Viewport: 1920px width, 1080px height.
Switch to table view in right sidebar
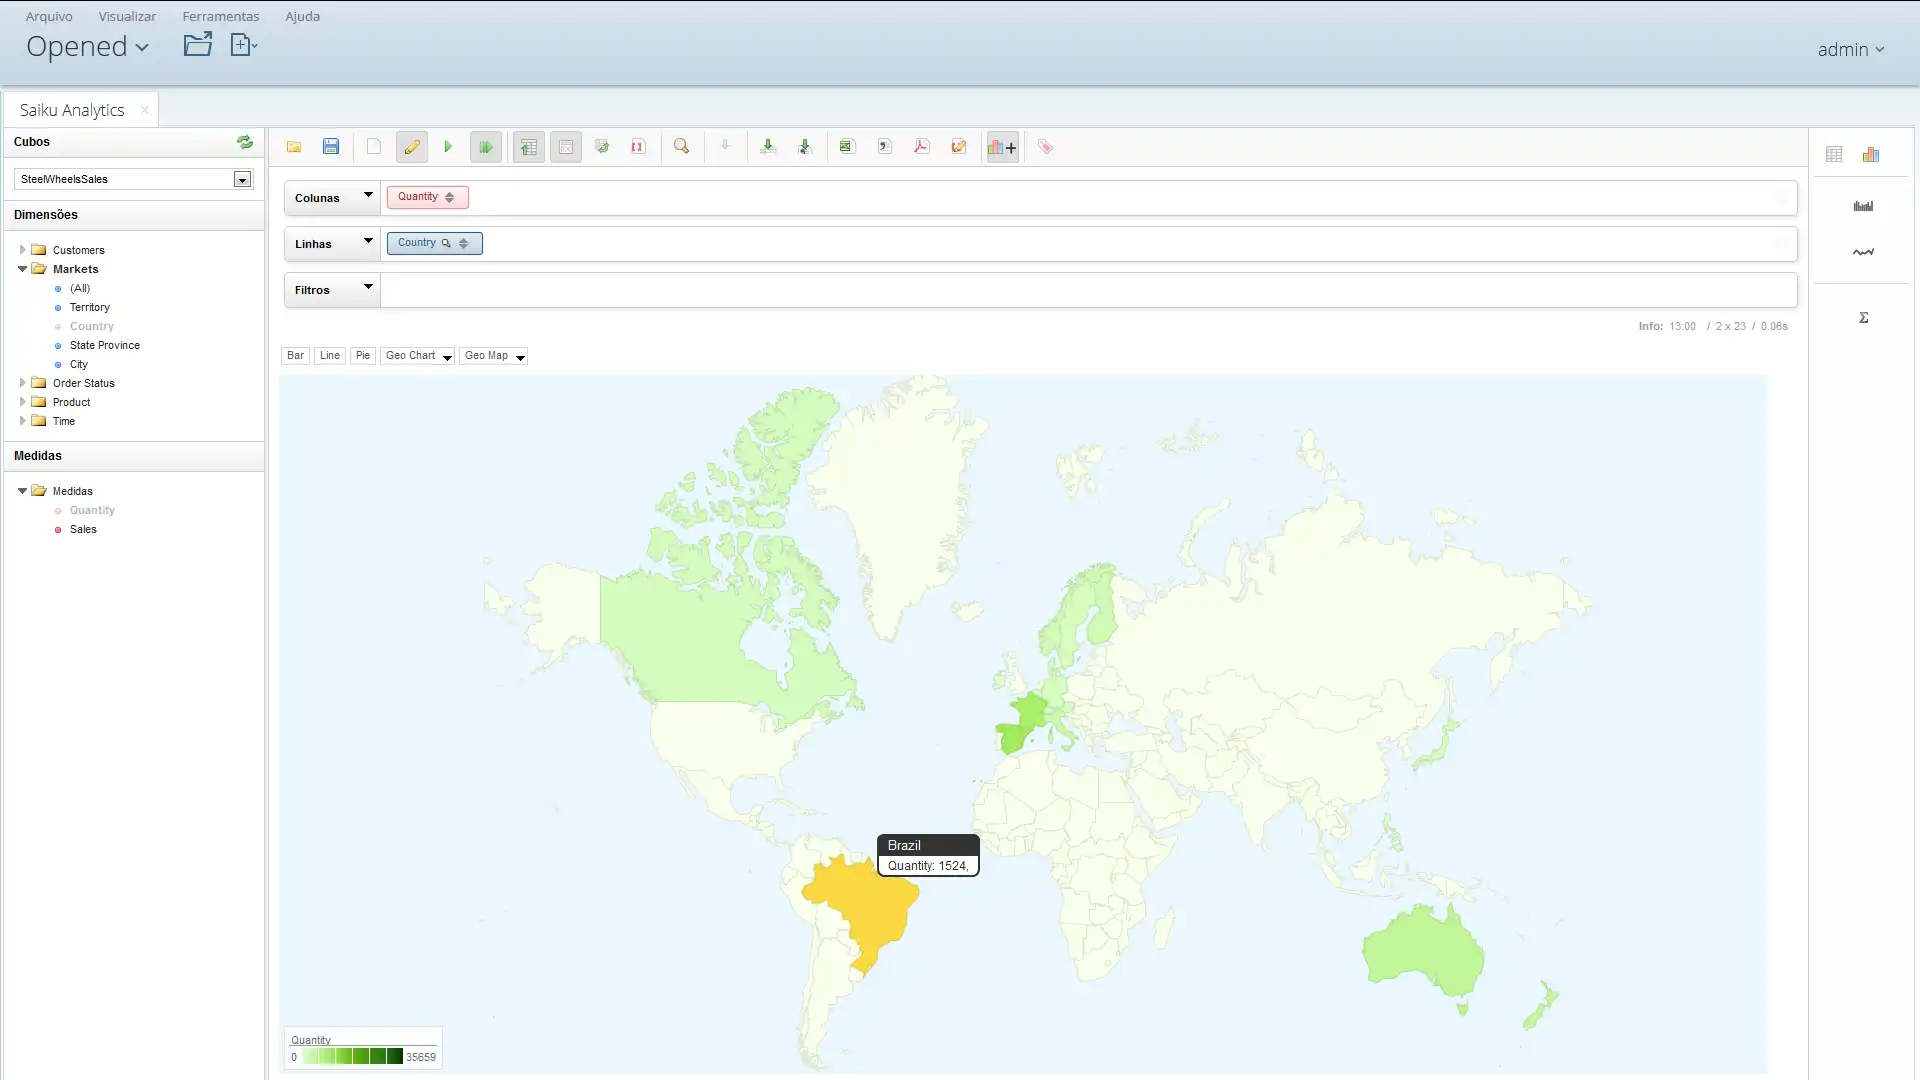pyautogui.click(x=1834, y=154)
